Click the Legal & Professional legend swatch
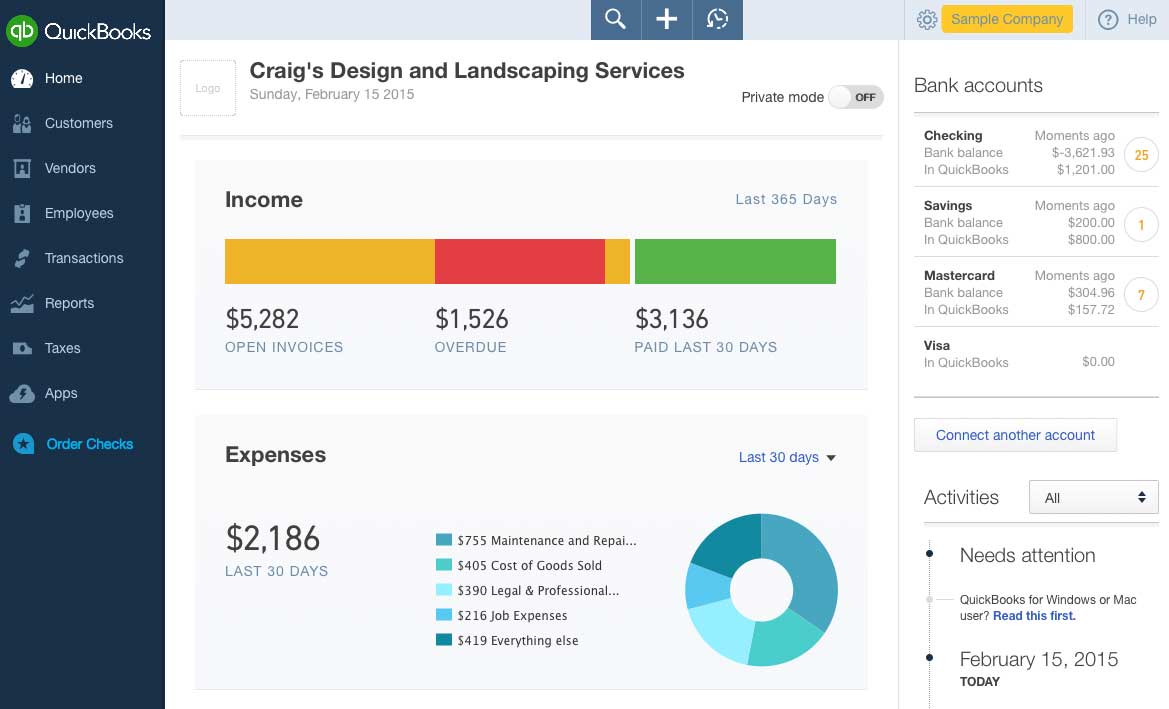The image size is (1169, 709). pyautogui.click(x=444, y=590)
